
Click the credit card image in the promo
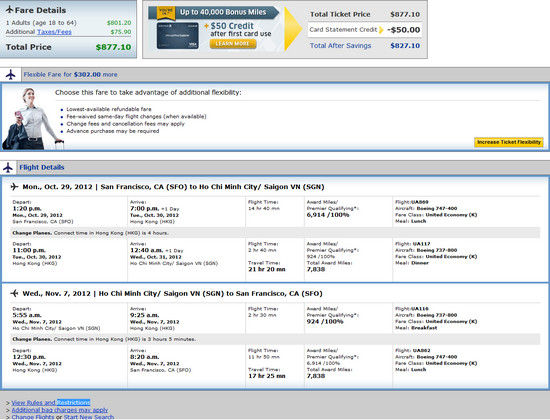[177, 36]
